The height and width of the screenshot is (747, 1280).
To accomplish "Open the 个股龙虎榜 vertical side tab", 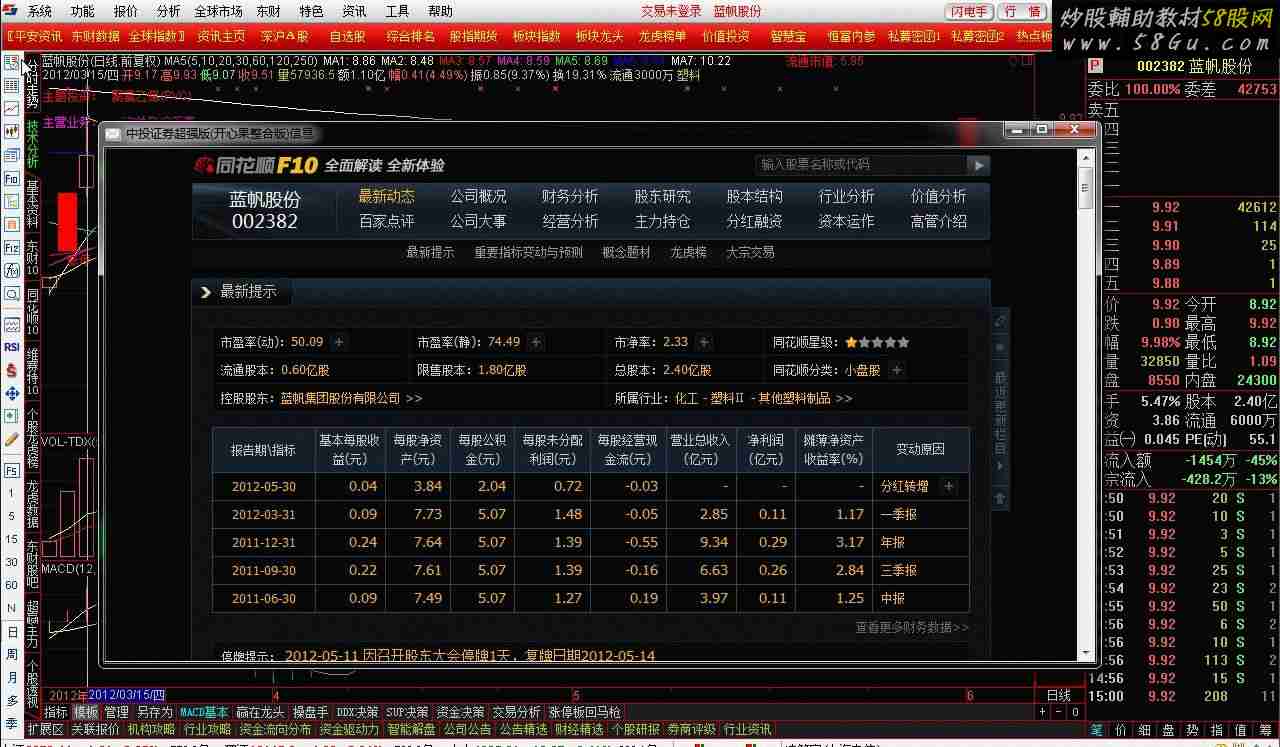I will 32,438.
